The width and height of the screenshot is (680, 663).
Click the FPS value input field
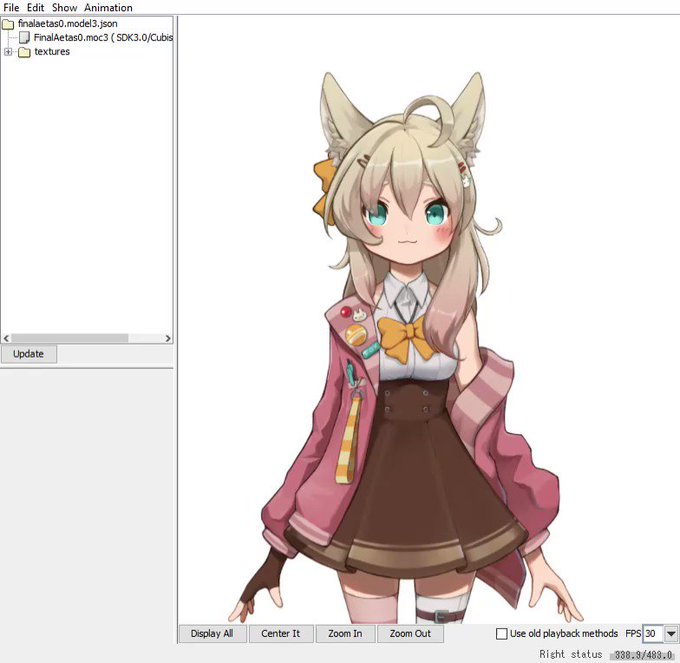tap(652, 634)
